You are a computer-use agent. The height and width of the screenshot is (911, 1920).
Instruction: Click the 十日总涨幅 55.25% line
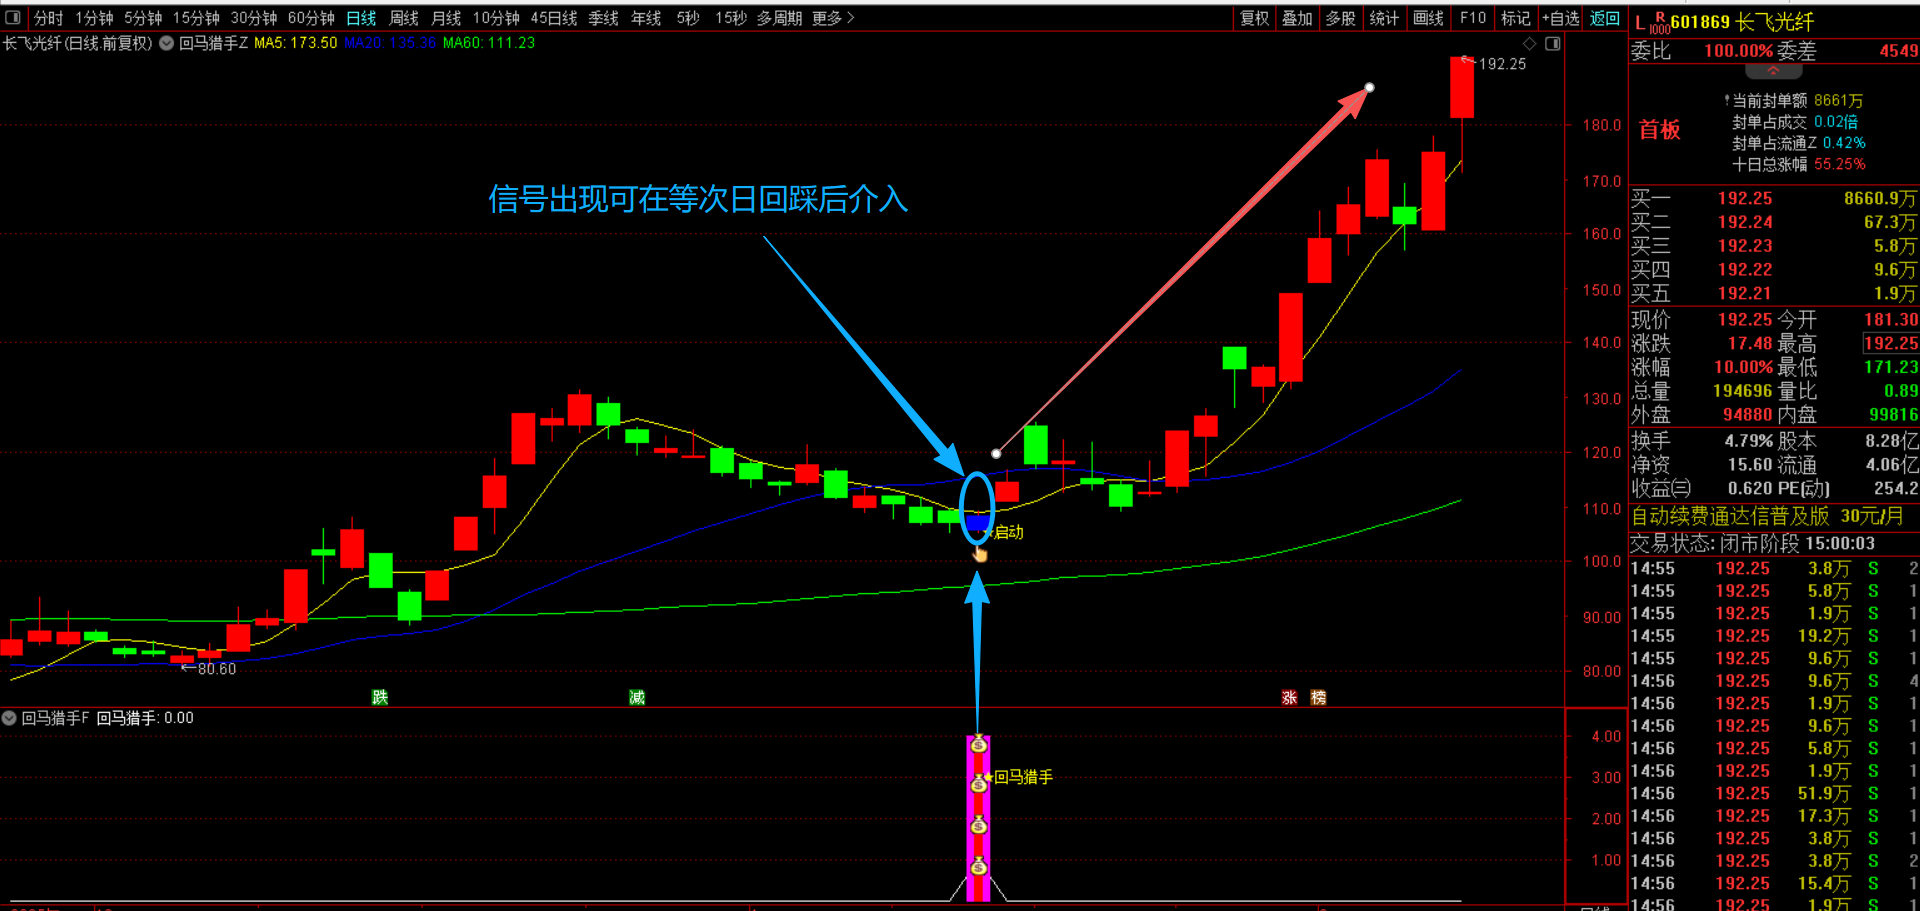point(1798,164)
